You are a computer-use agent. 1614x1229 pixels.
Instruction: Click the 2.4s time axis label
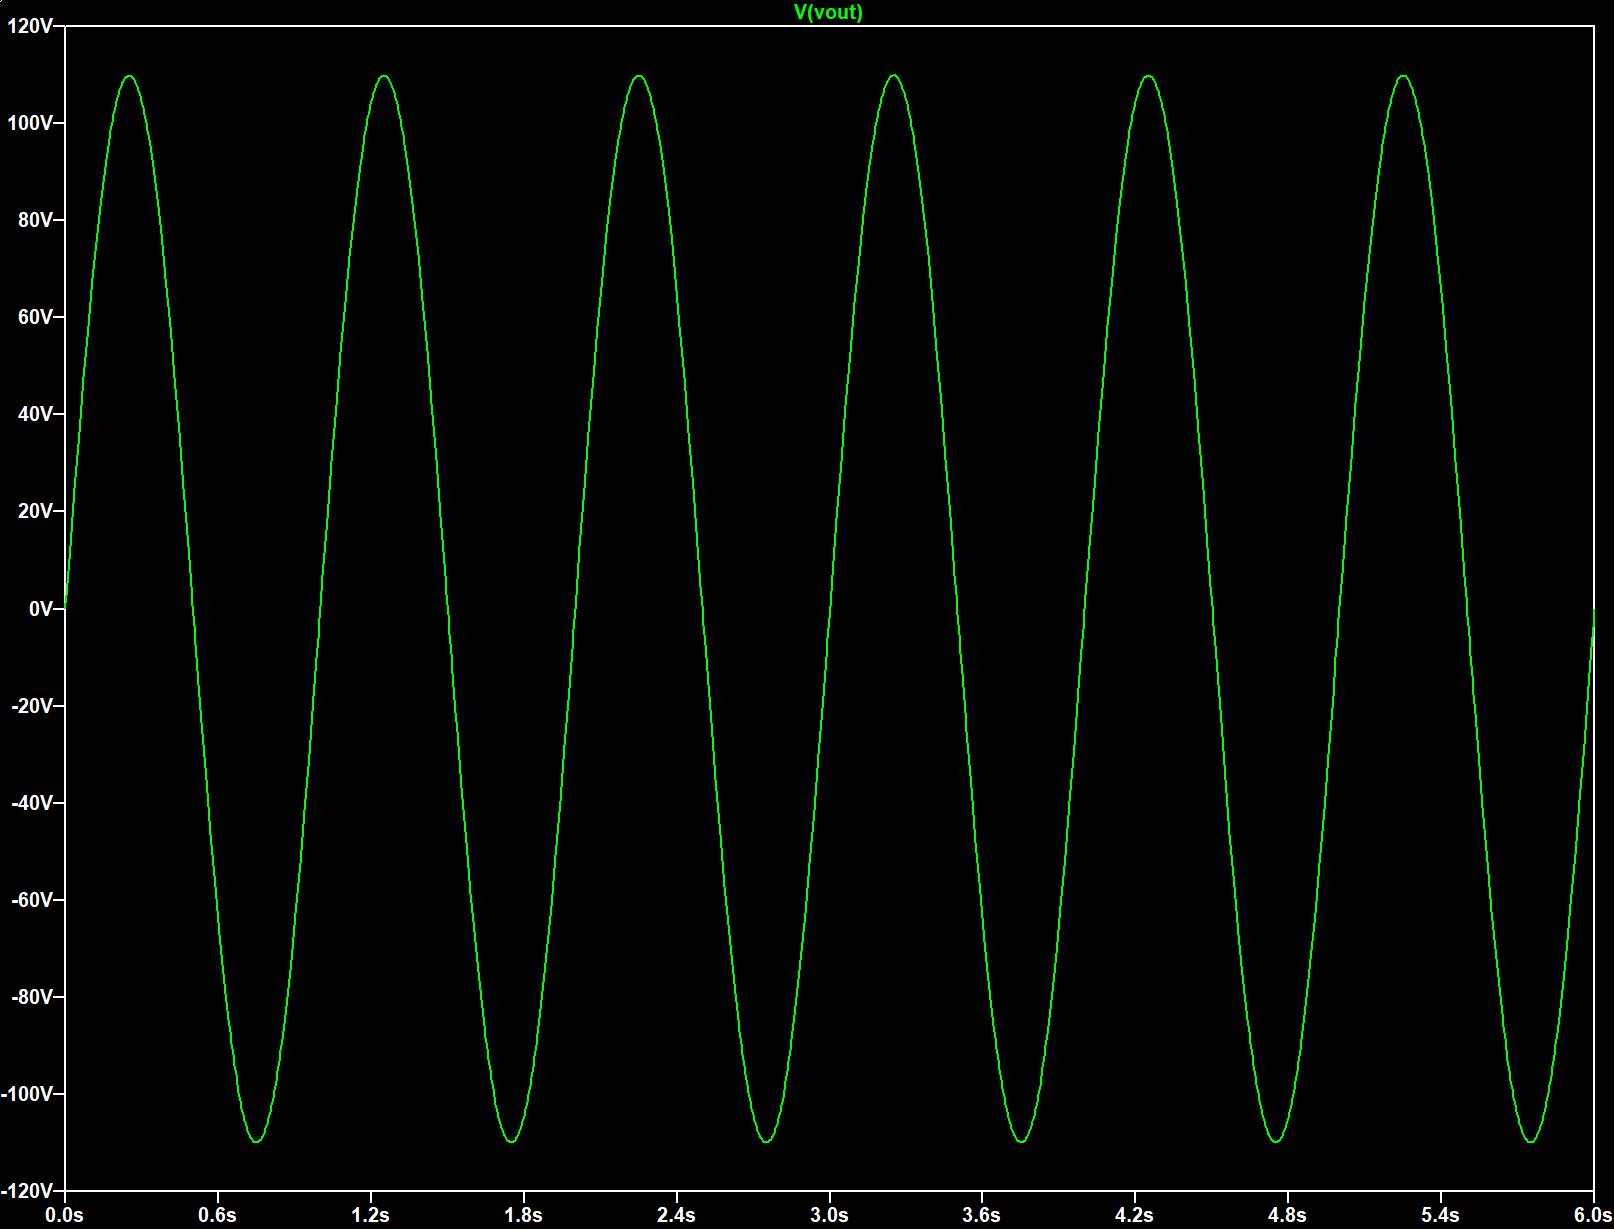pyautogui.click(x=676, y=1215)
